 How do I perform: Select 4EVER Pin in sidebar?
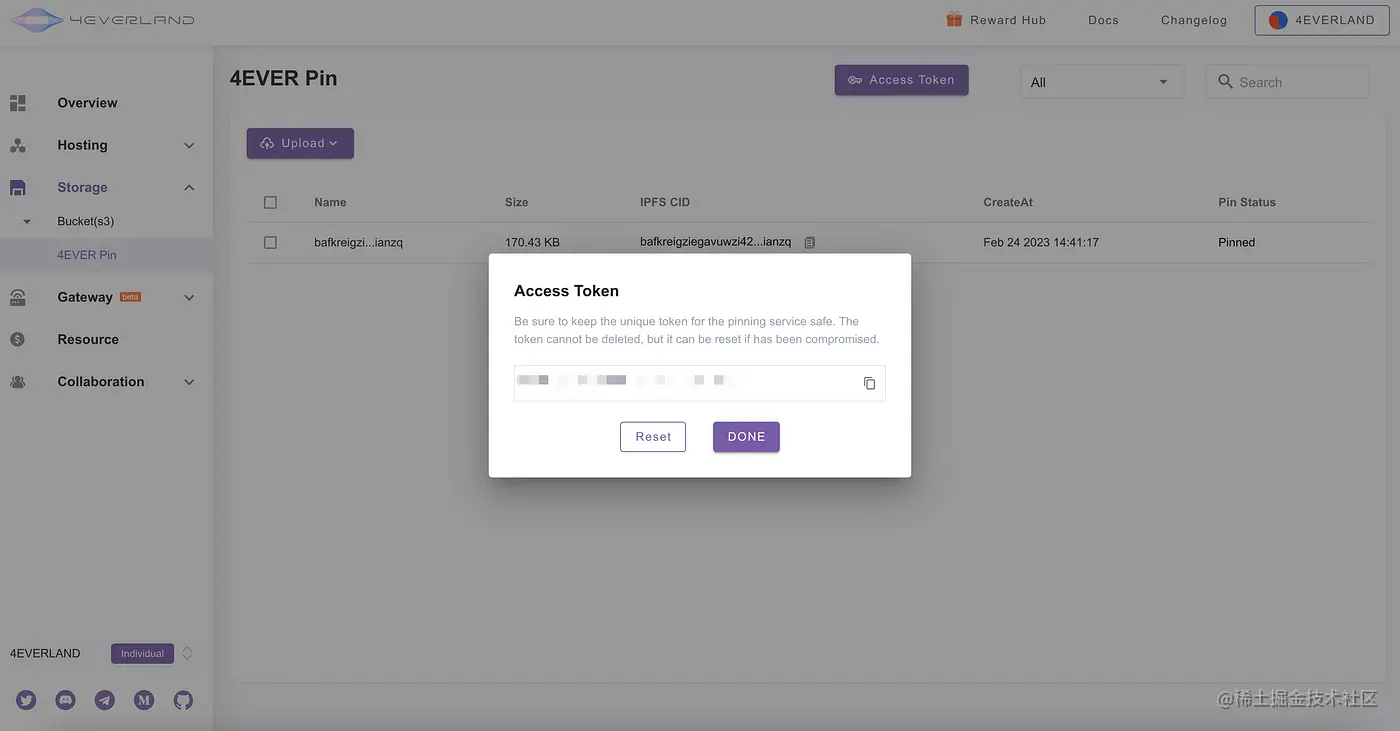pyautogui.click(x=87, y=255)
